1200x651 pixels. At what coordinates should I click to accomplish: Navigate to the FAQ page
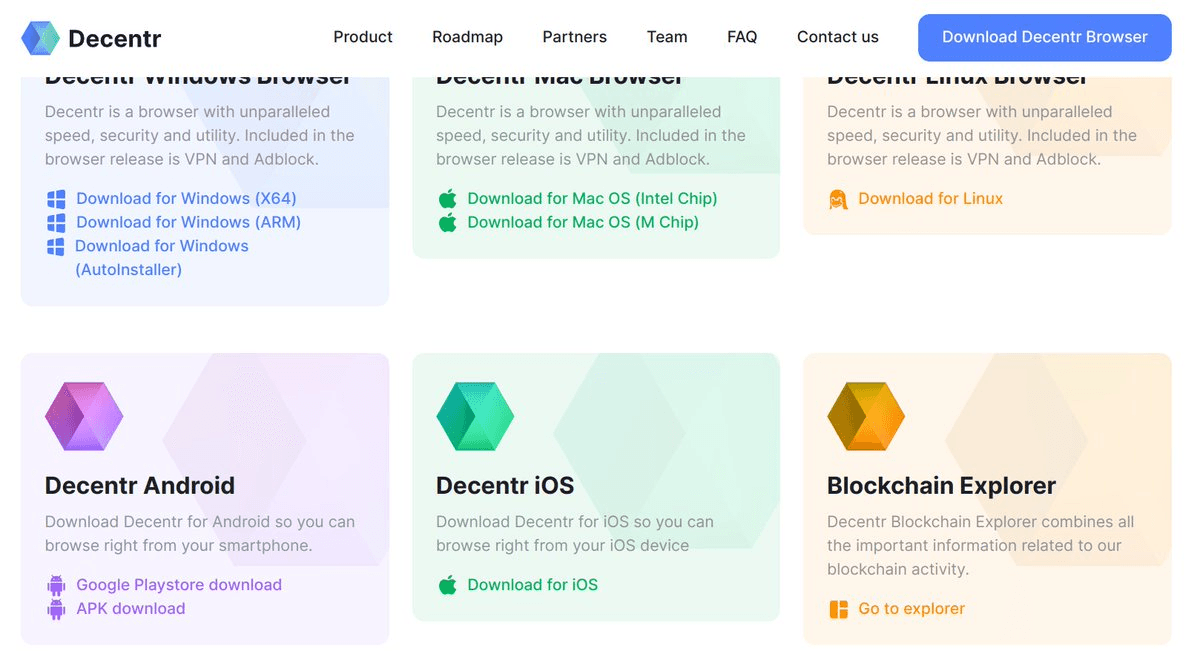(x=742, y=37)
